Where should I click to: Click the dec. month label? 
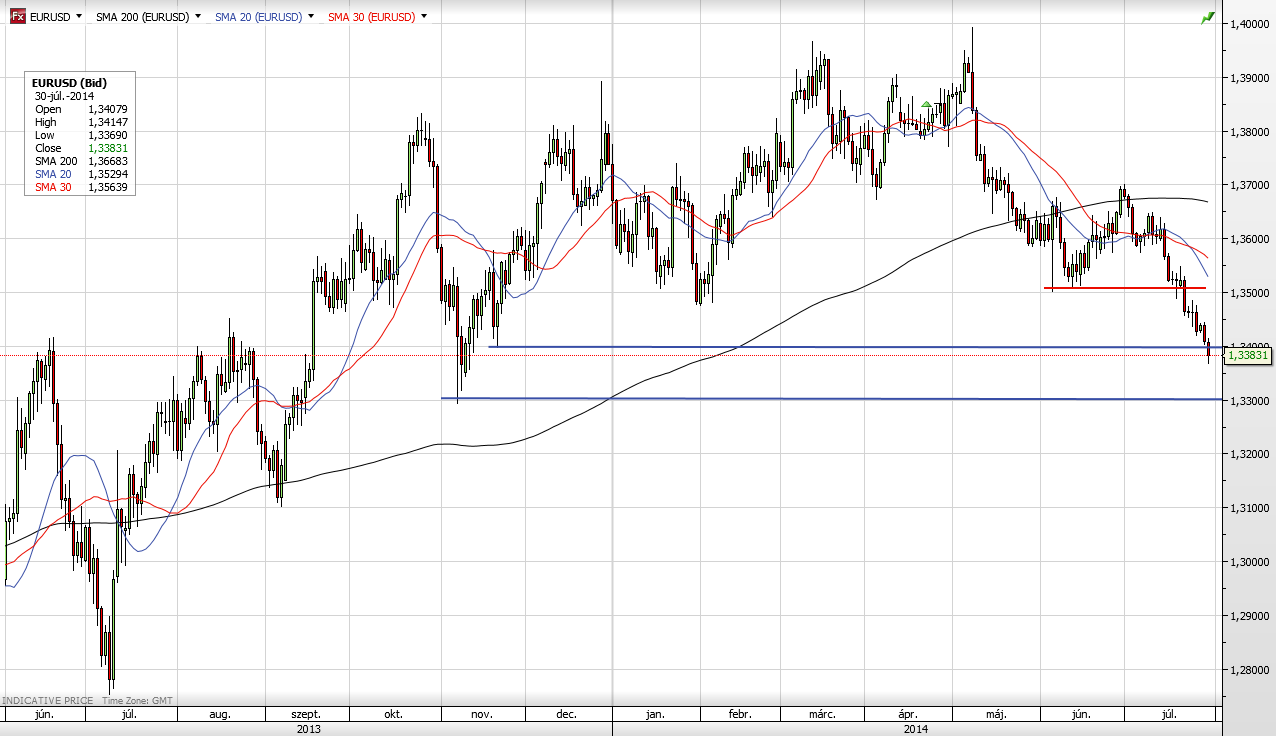pos(566,715)
